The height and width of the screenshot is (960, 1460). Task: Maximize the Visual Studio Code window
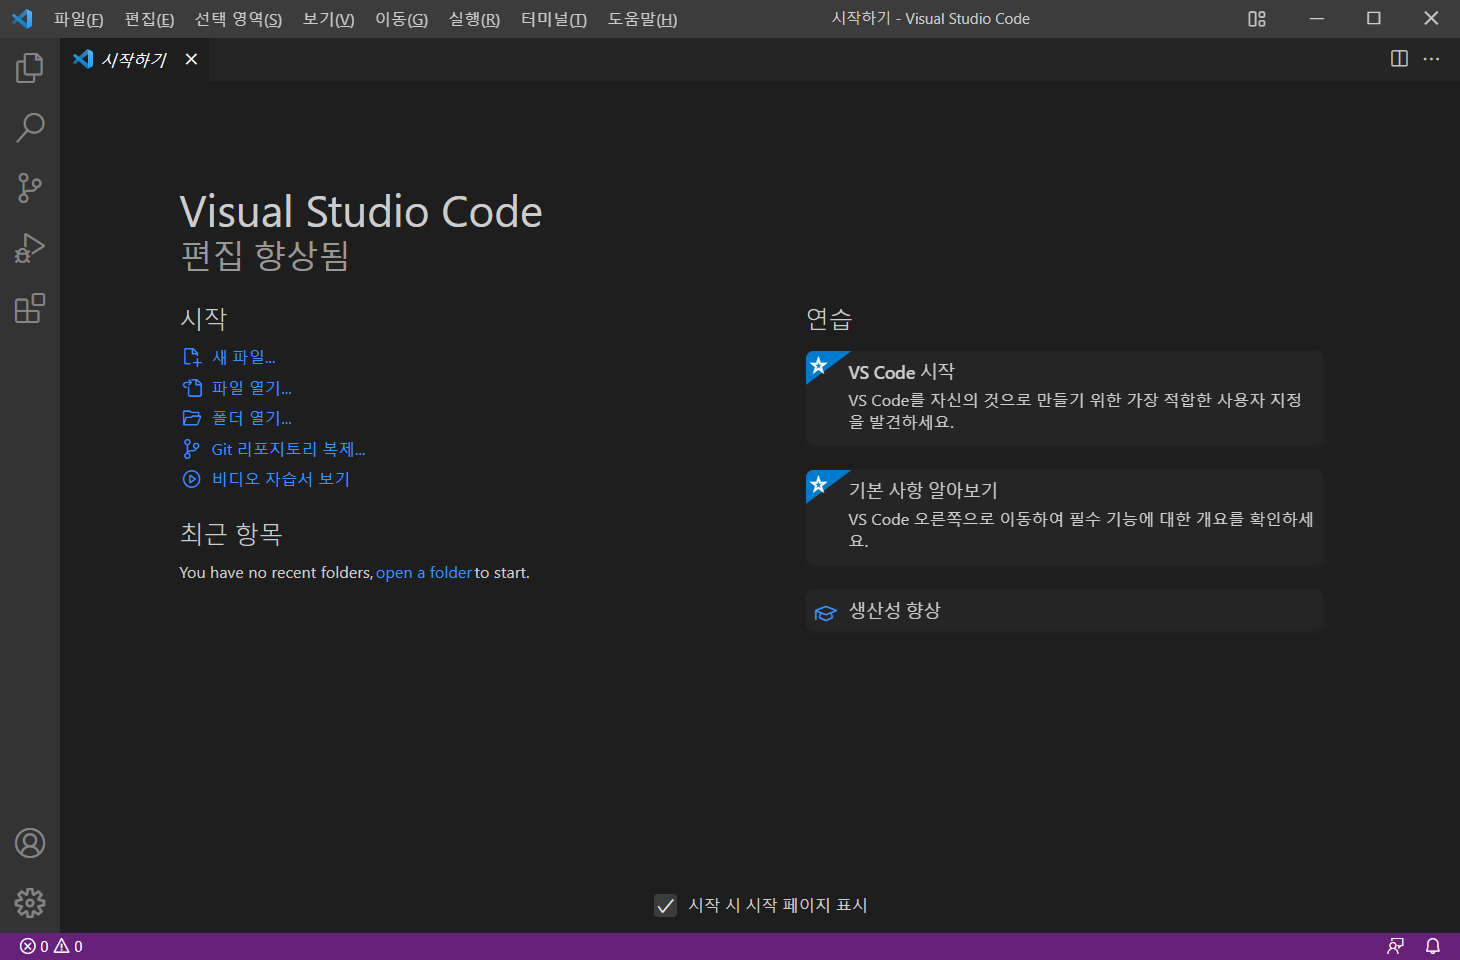[x=1374, y=18]
